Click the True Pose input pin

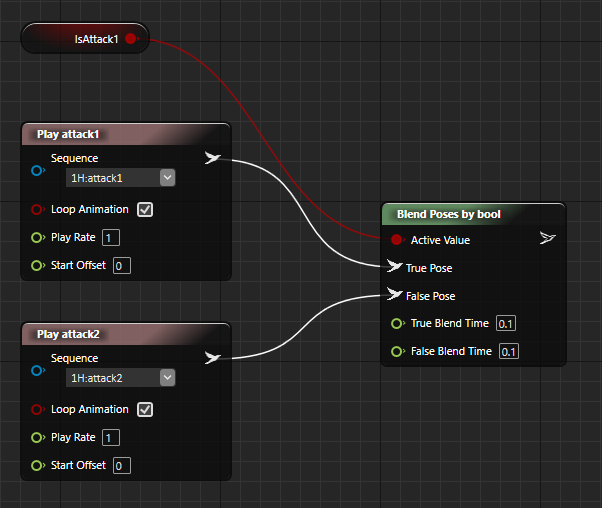[394, 266]
